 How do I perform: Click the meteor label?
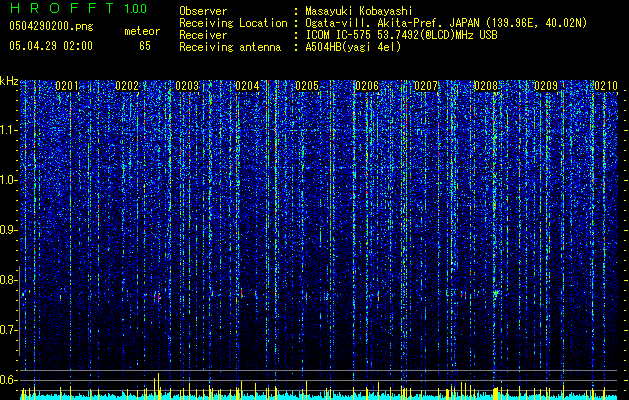pos(142,31)
